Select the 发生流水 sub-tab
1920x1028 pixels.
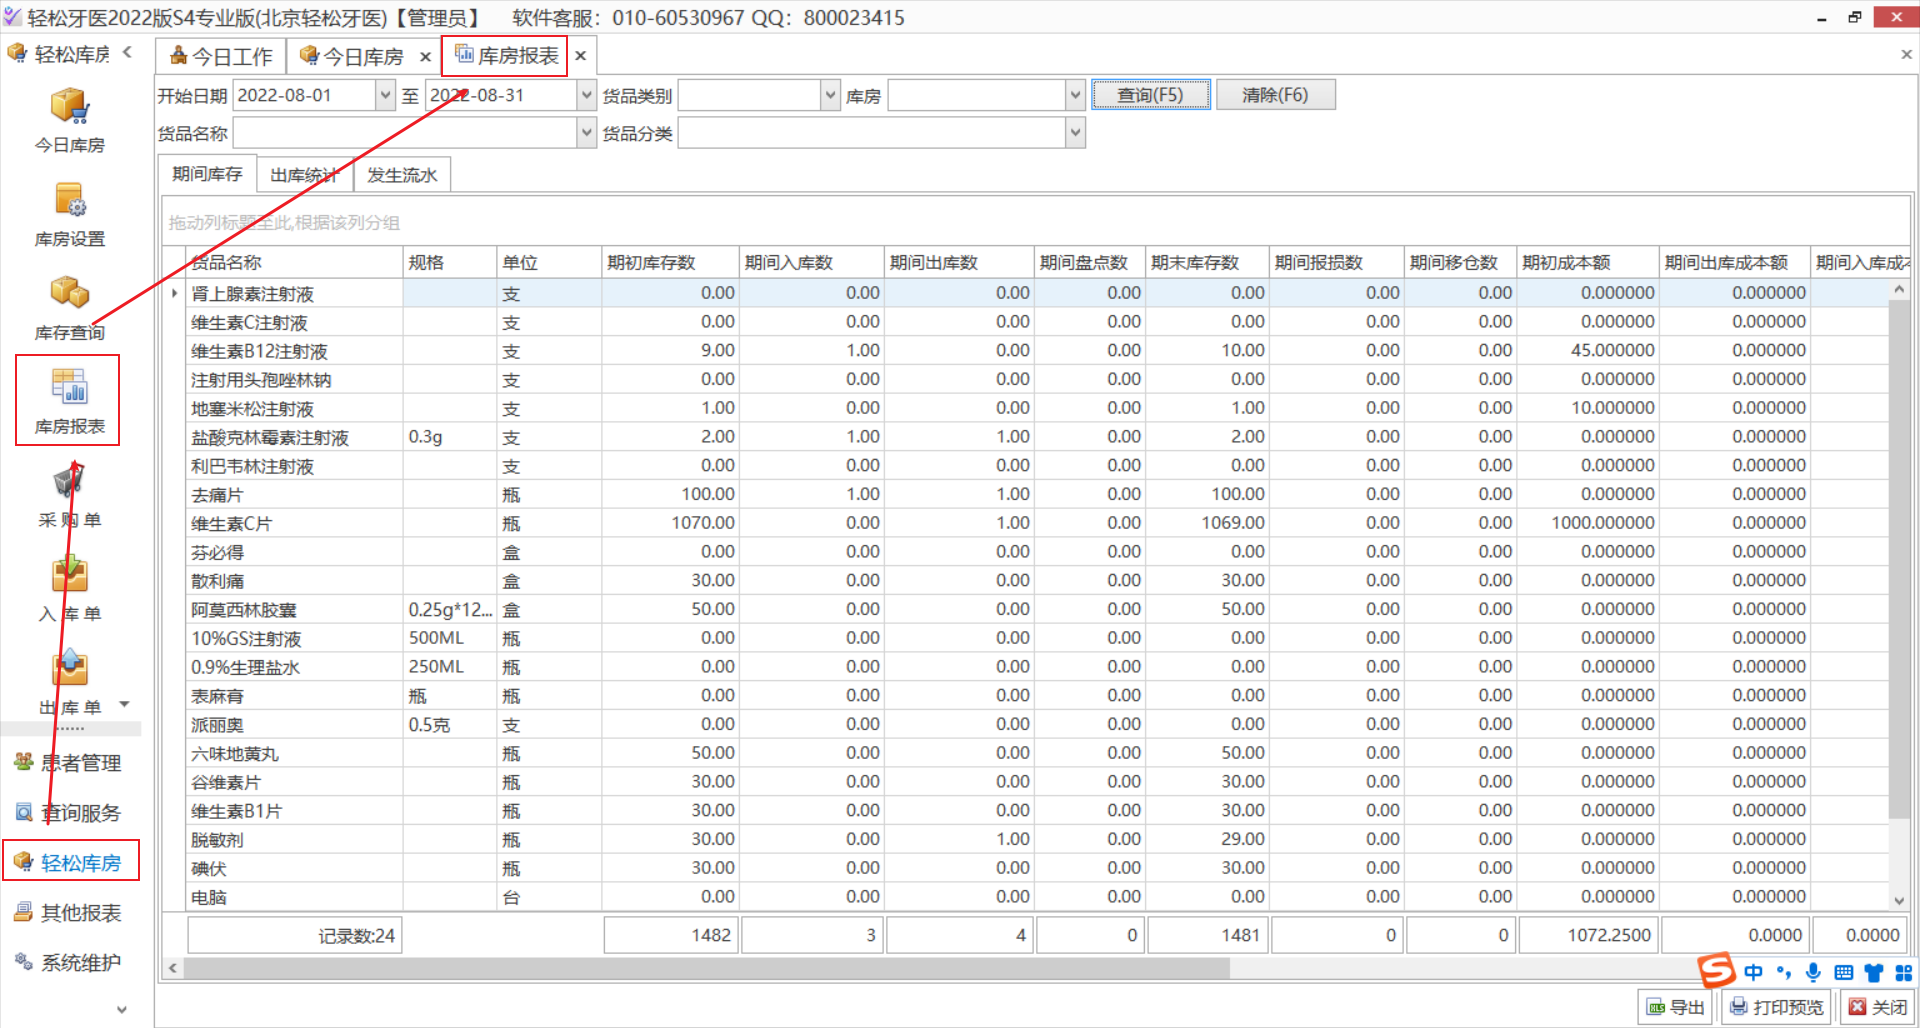[402, 175]
